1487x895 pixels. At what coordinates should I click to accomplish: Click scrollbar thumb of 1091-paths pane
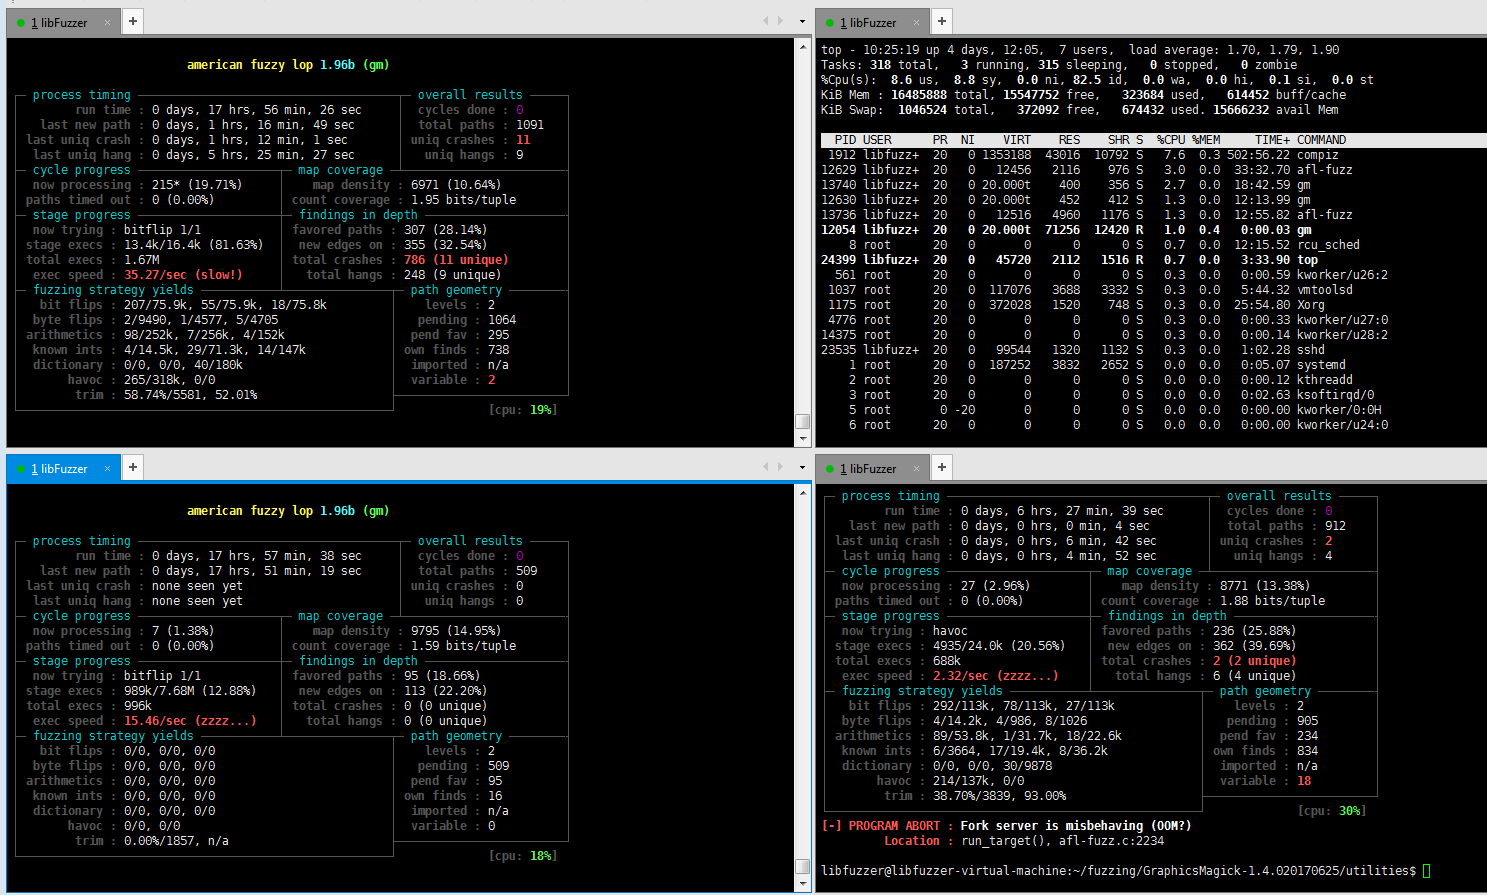tap(803, 421)
